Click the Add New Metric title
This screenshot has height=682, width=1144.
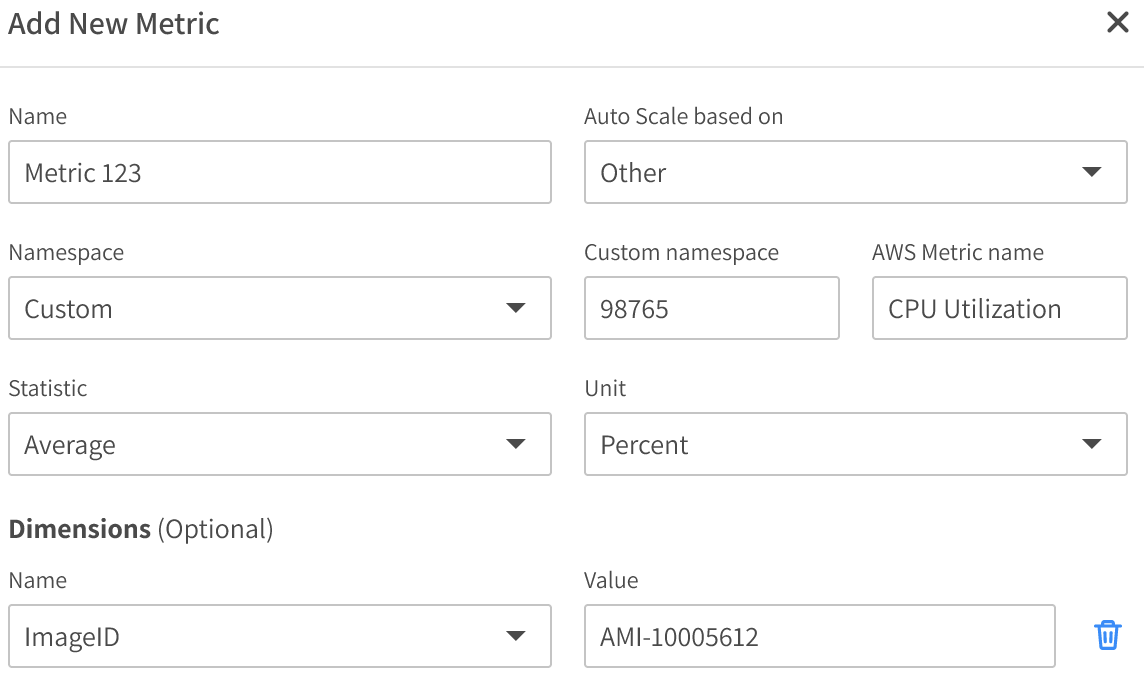[113, 23]
